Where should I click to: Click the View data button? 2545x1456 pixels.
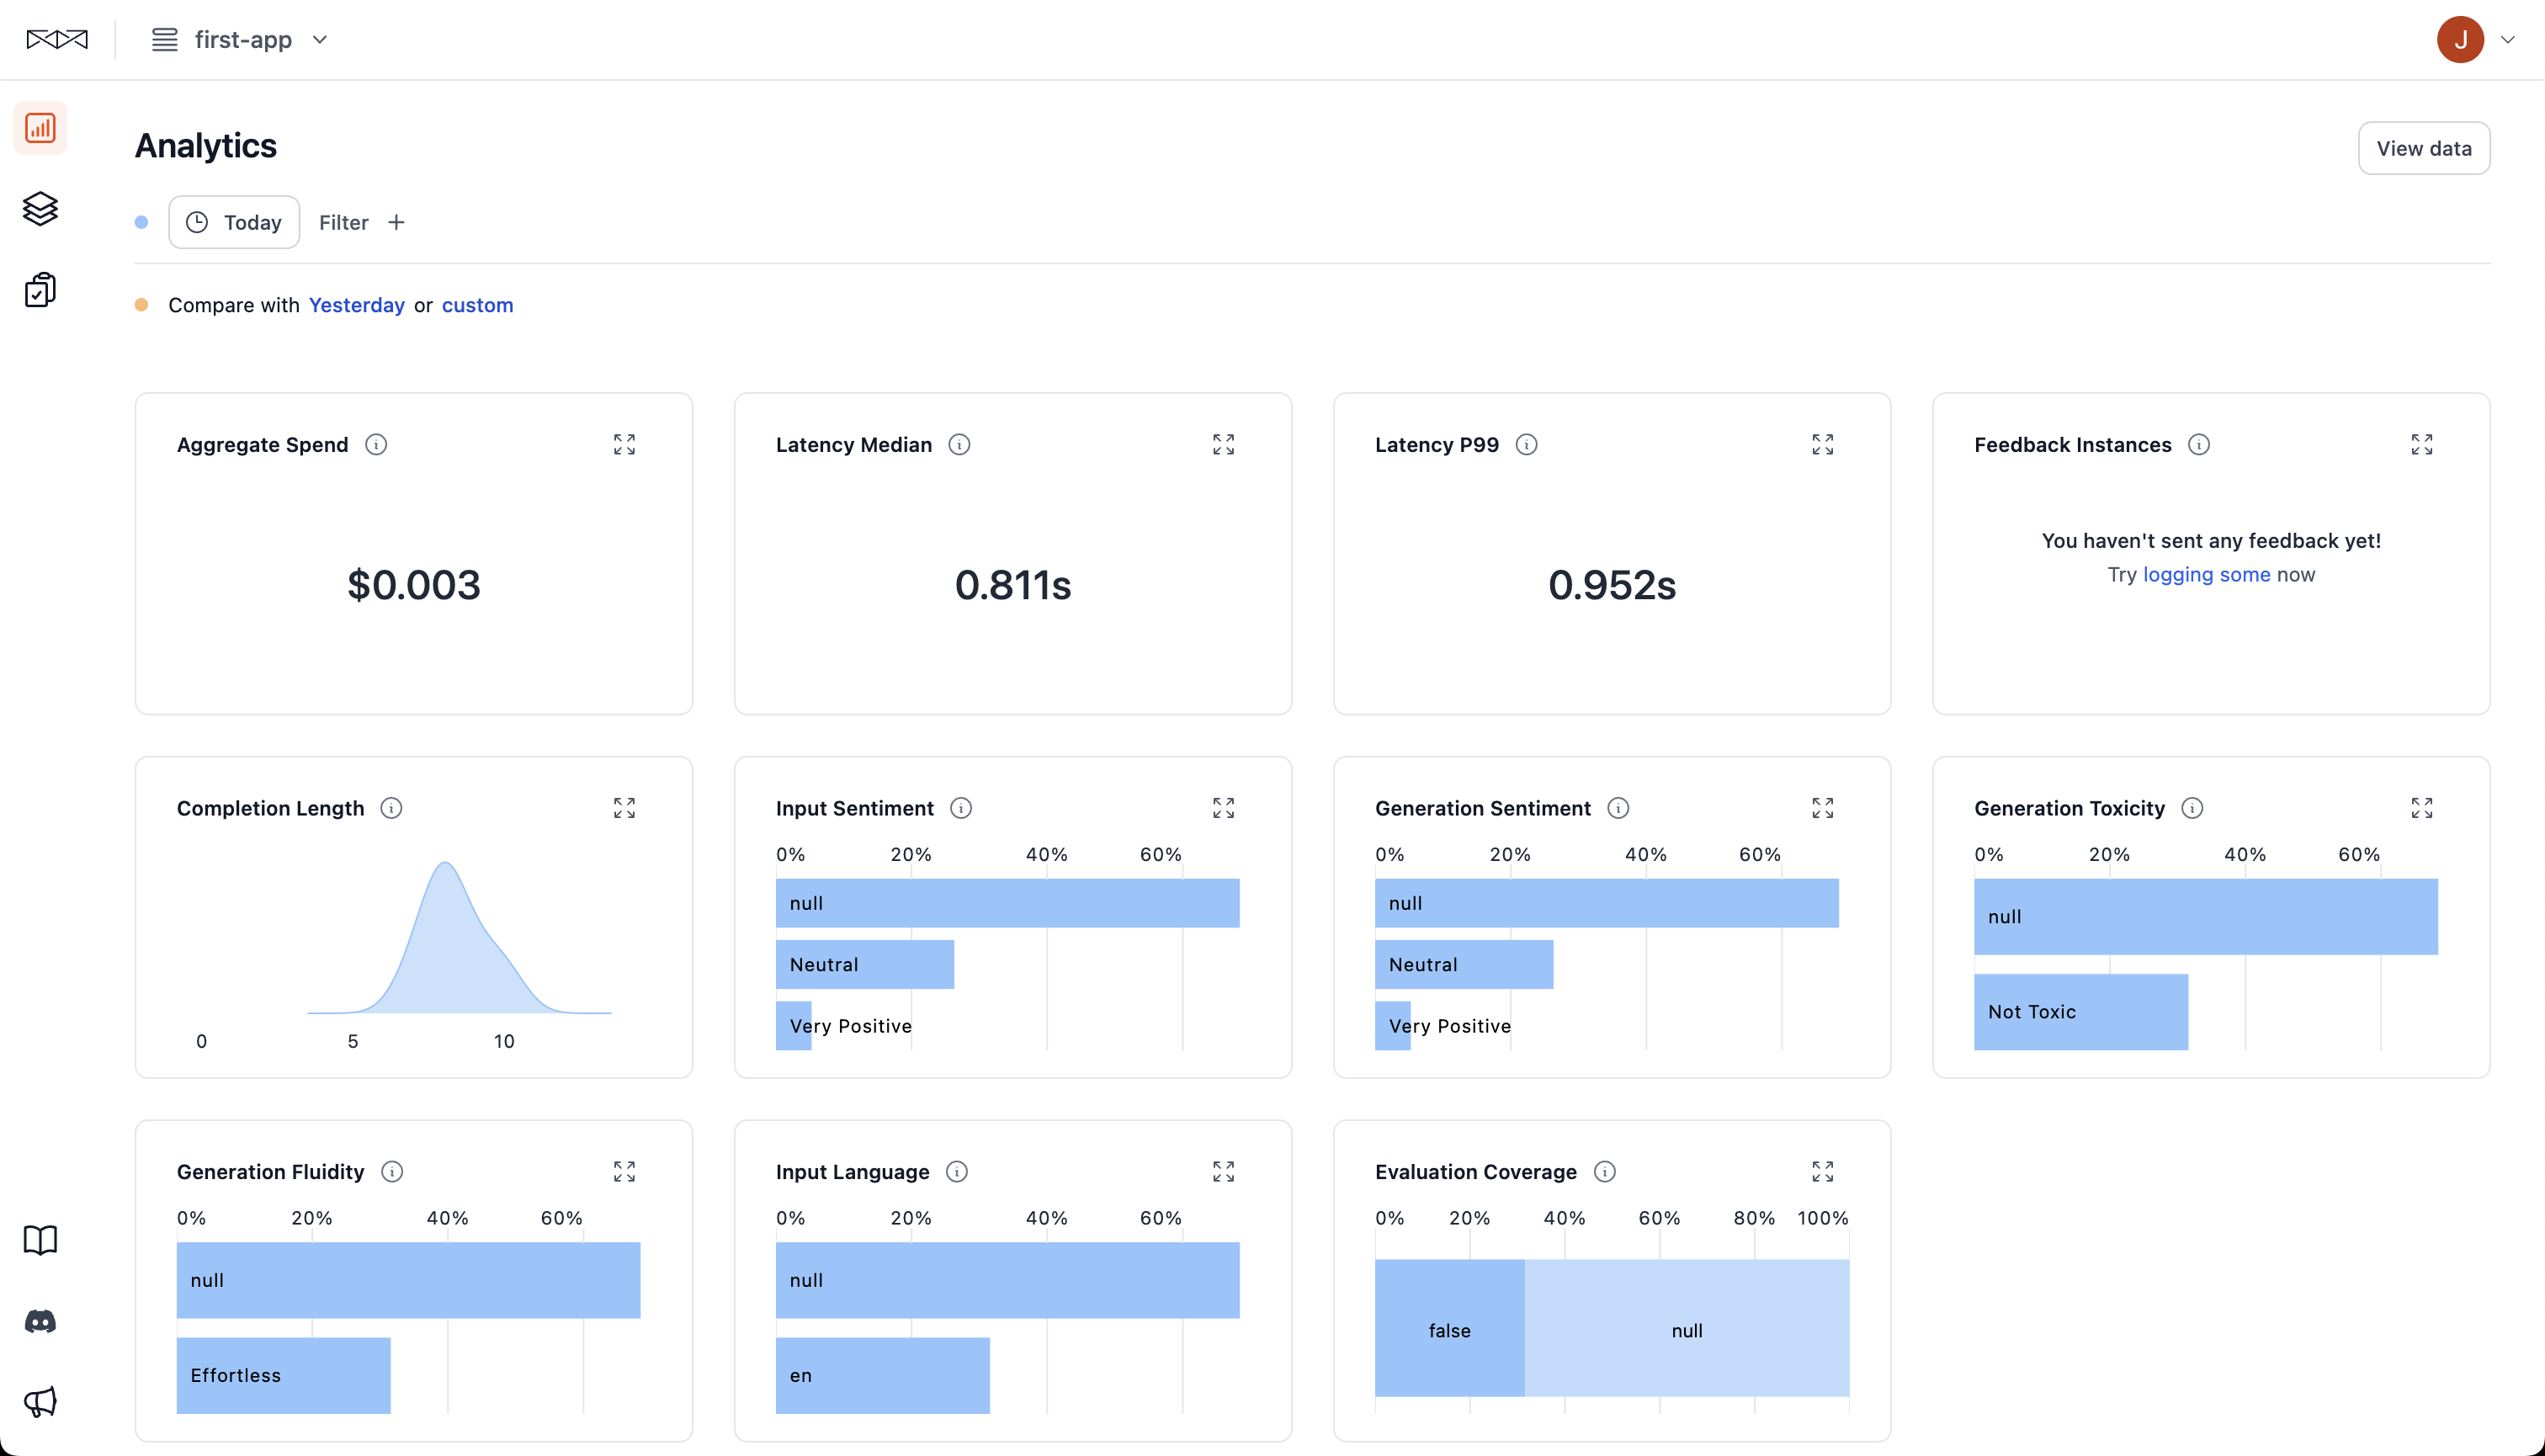click(2423, 148)
